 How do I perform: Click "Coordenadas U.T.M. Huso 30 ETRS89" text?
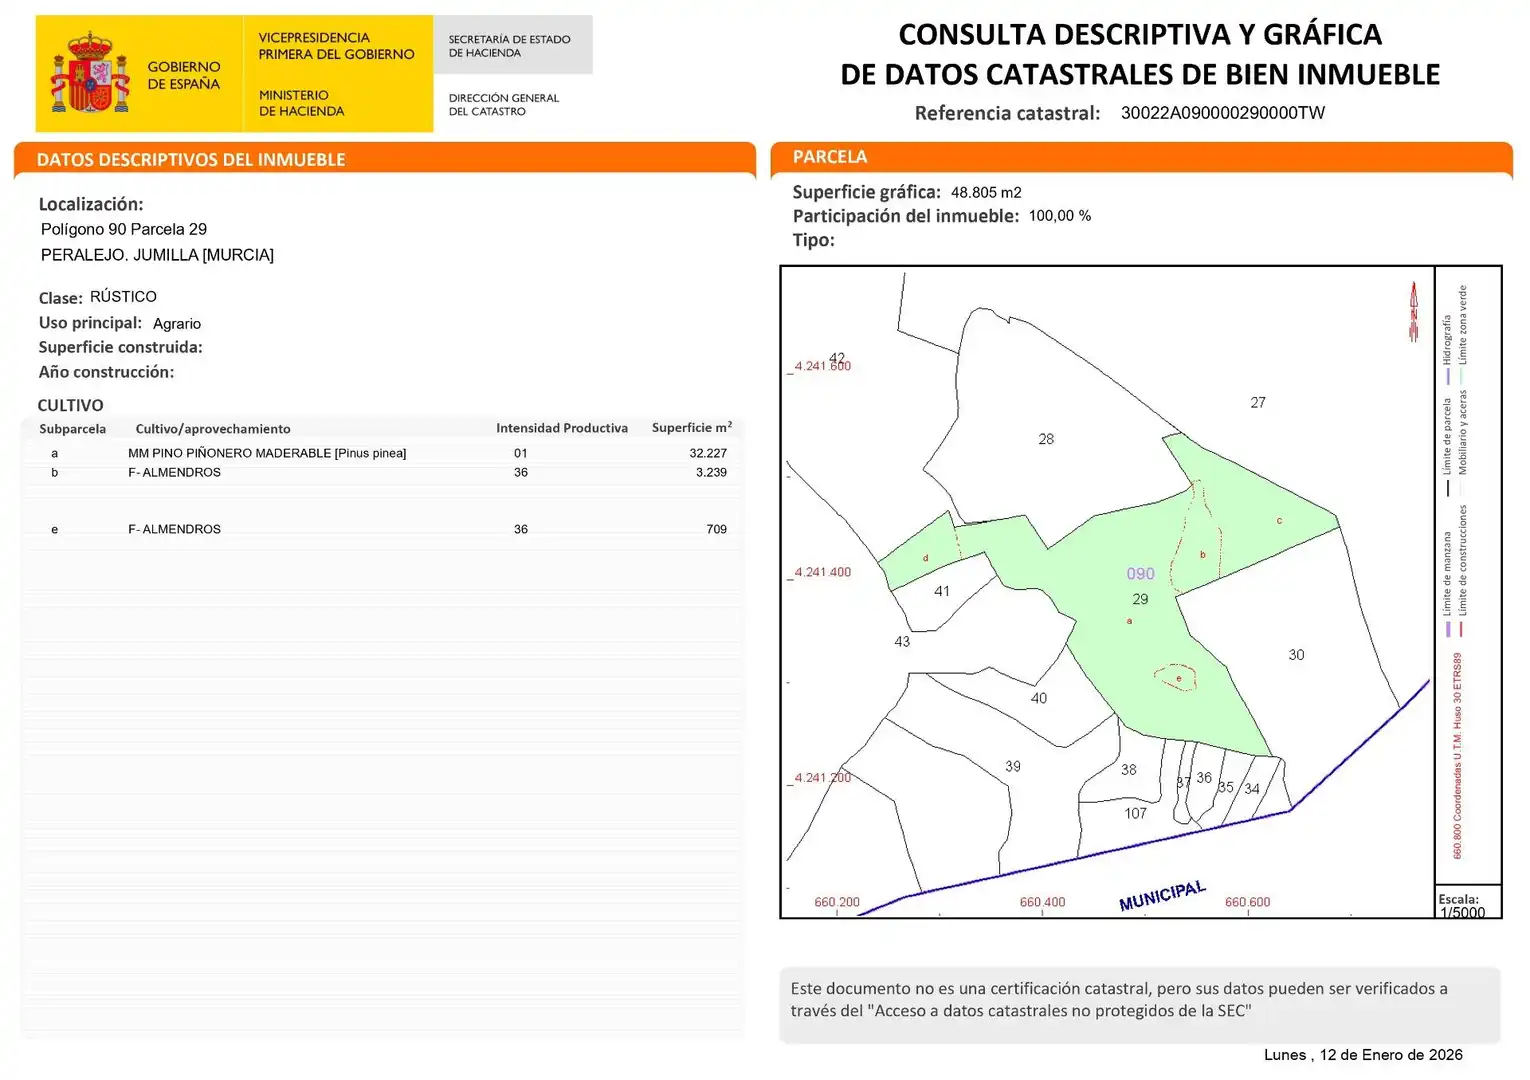(x=1458, y=738)
